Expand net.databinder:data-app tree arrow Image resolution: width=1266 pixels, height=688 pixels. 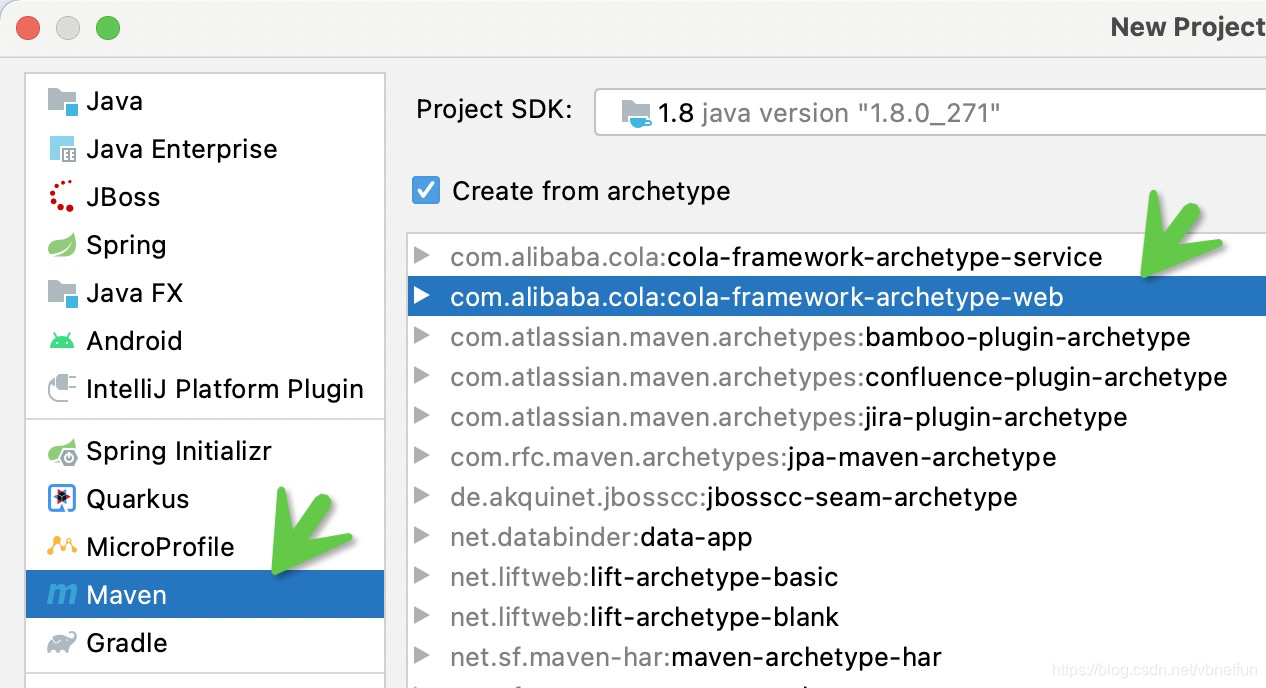(x=422, y=537)
